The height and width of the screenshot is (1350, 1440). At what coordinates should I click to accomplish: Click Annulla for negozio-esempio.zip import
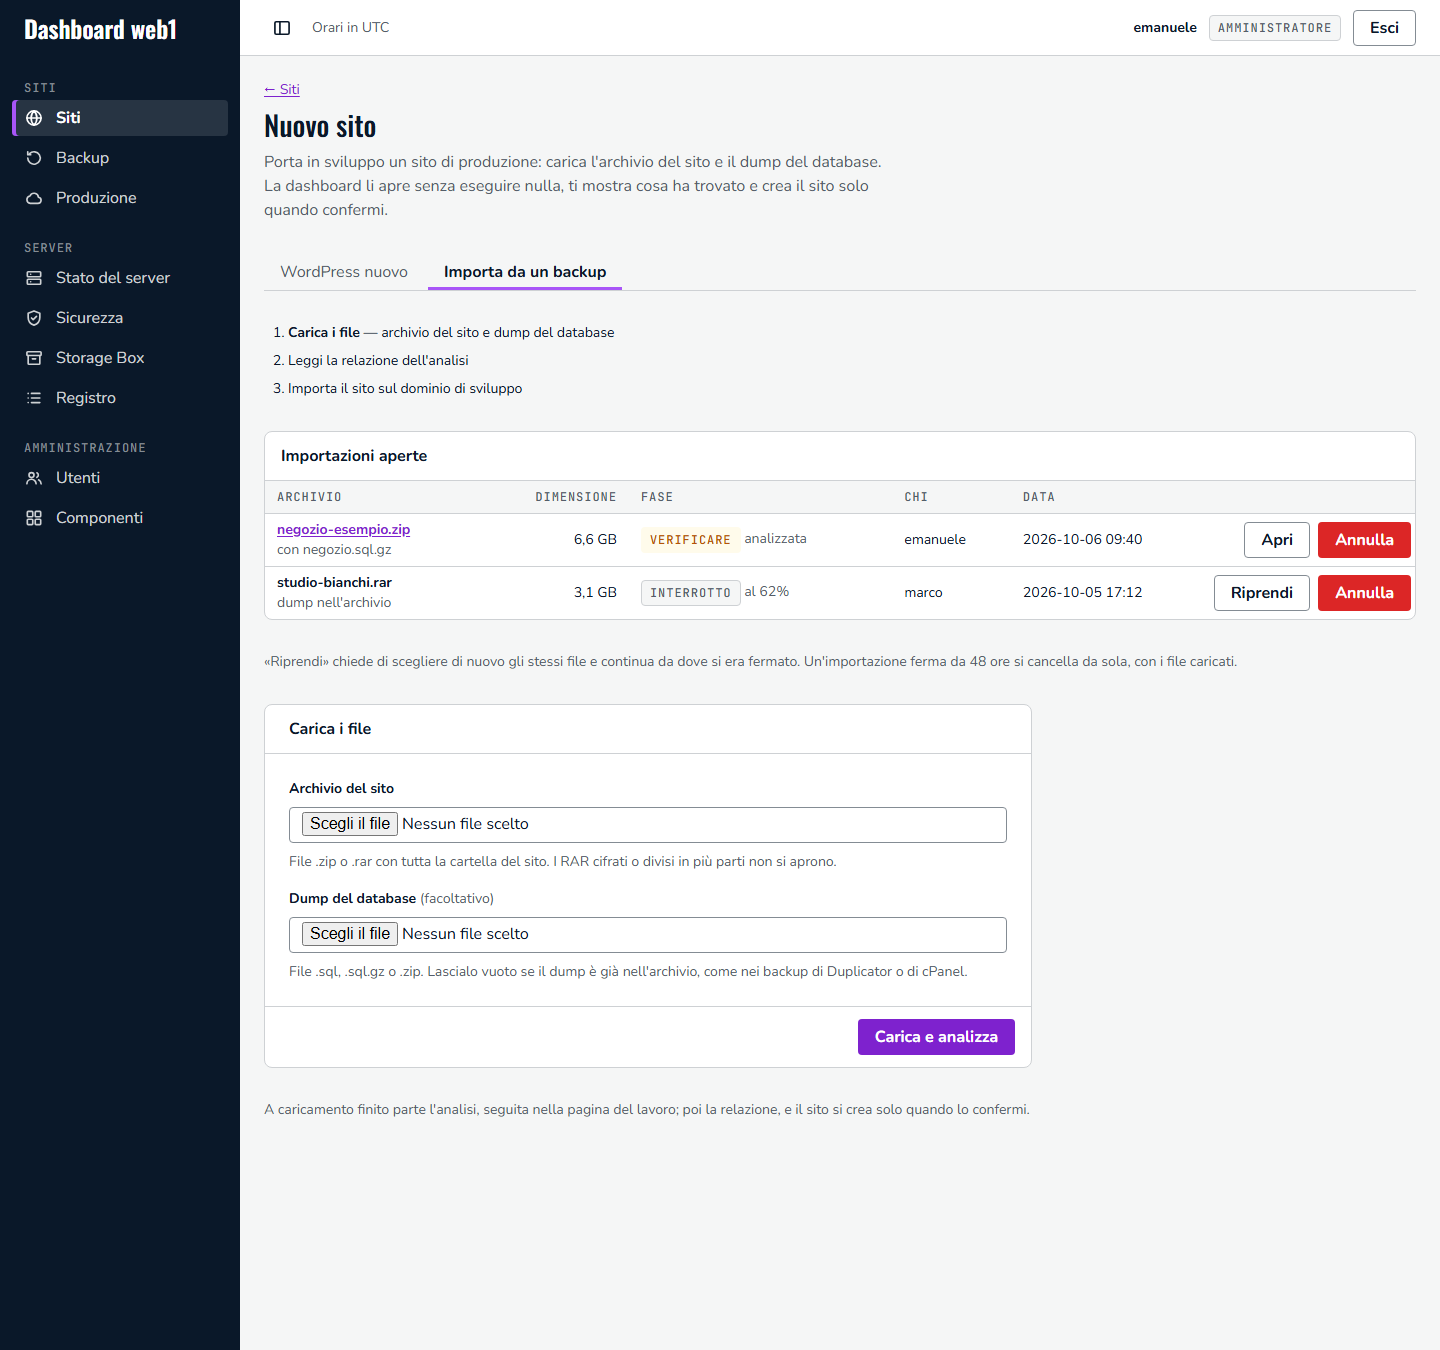(1364, 540)
